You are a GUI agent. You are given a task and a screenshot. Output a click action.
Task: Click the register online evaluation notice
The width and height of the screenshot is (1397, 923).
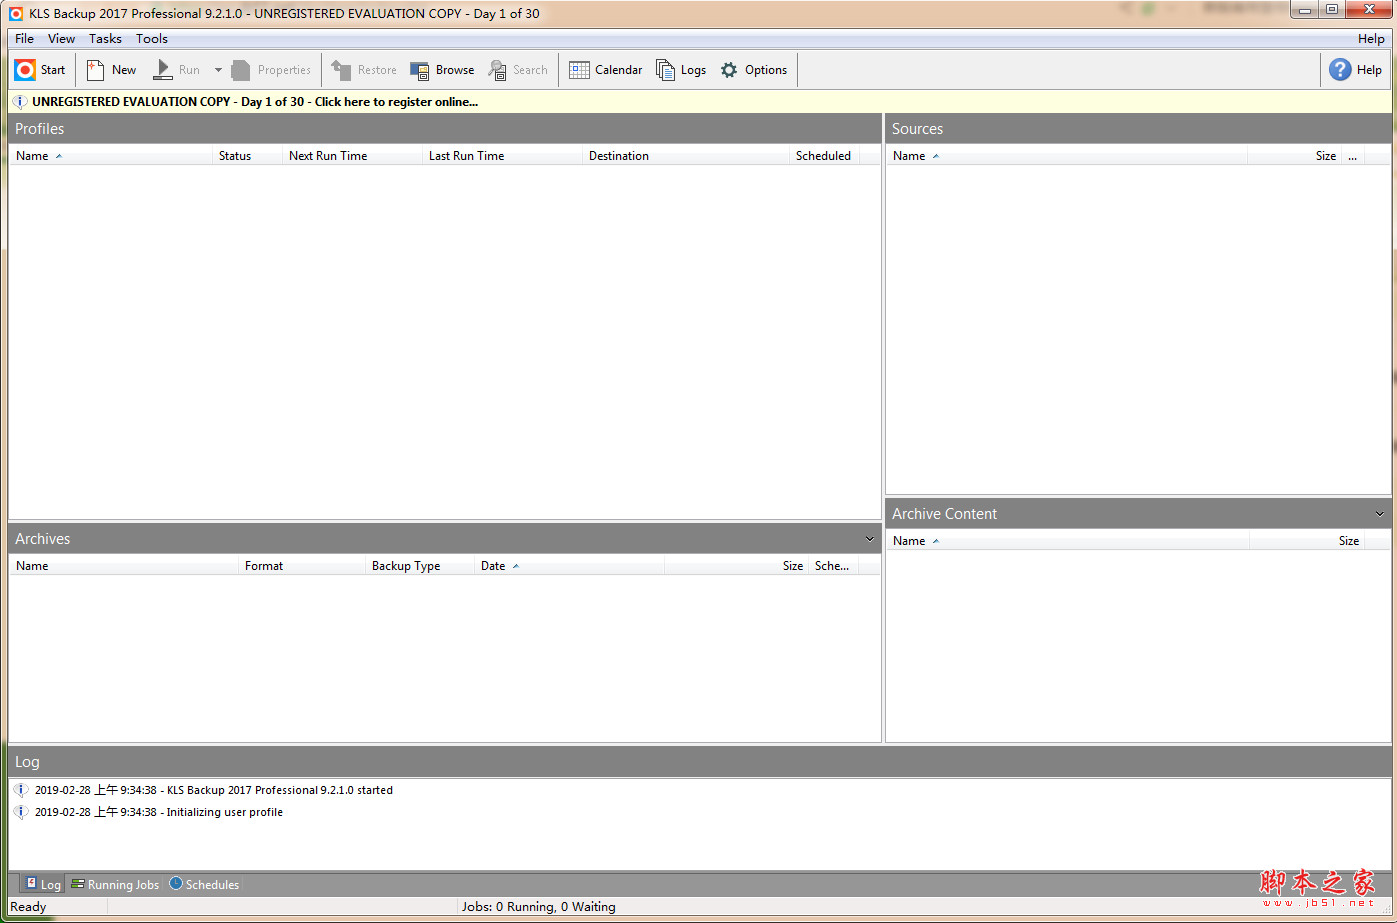[x=255, y=101]
